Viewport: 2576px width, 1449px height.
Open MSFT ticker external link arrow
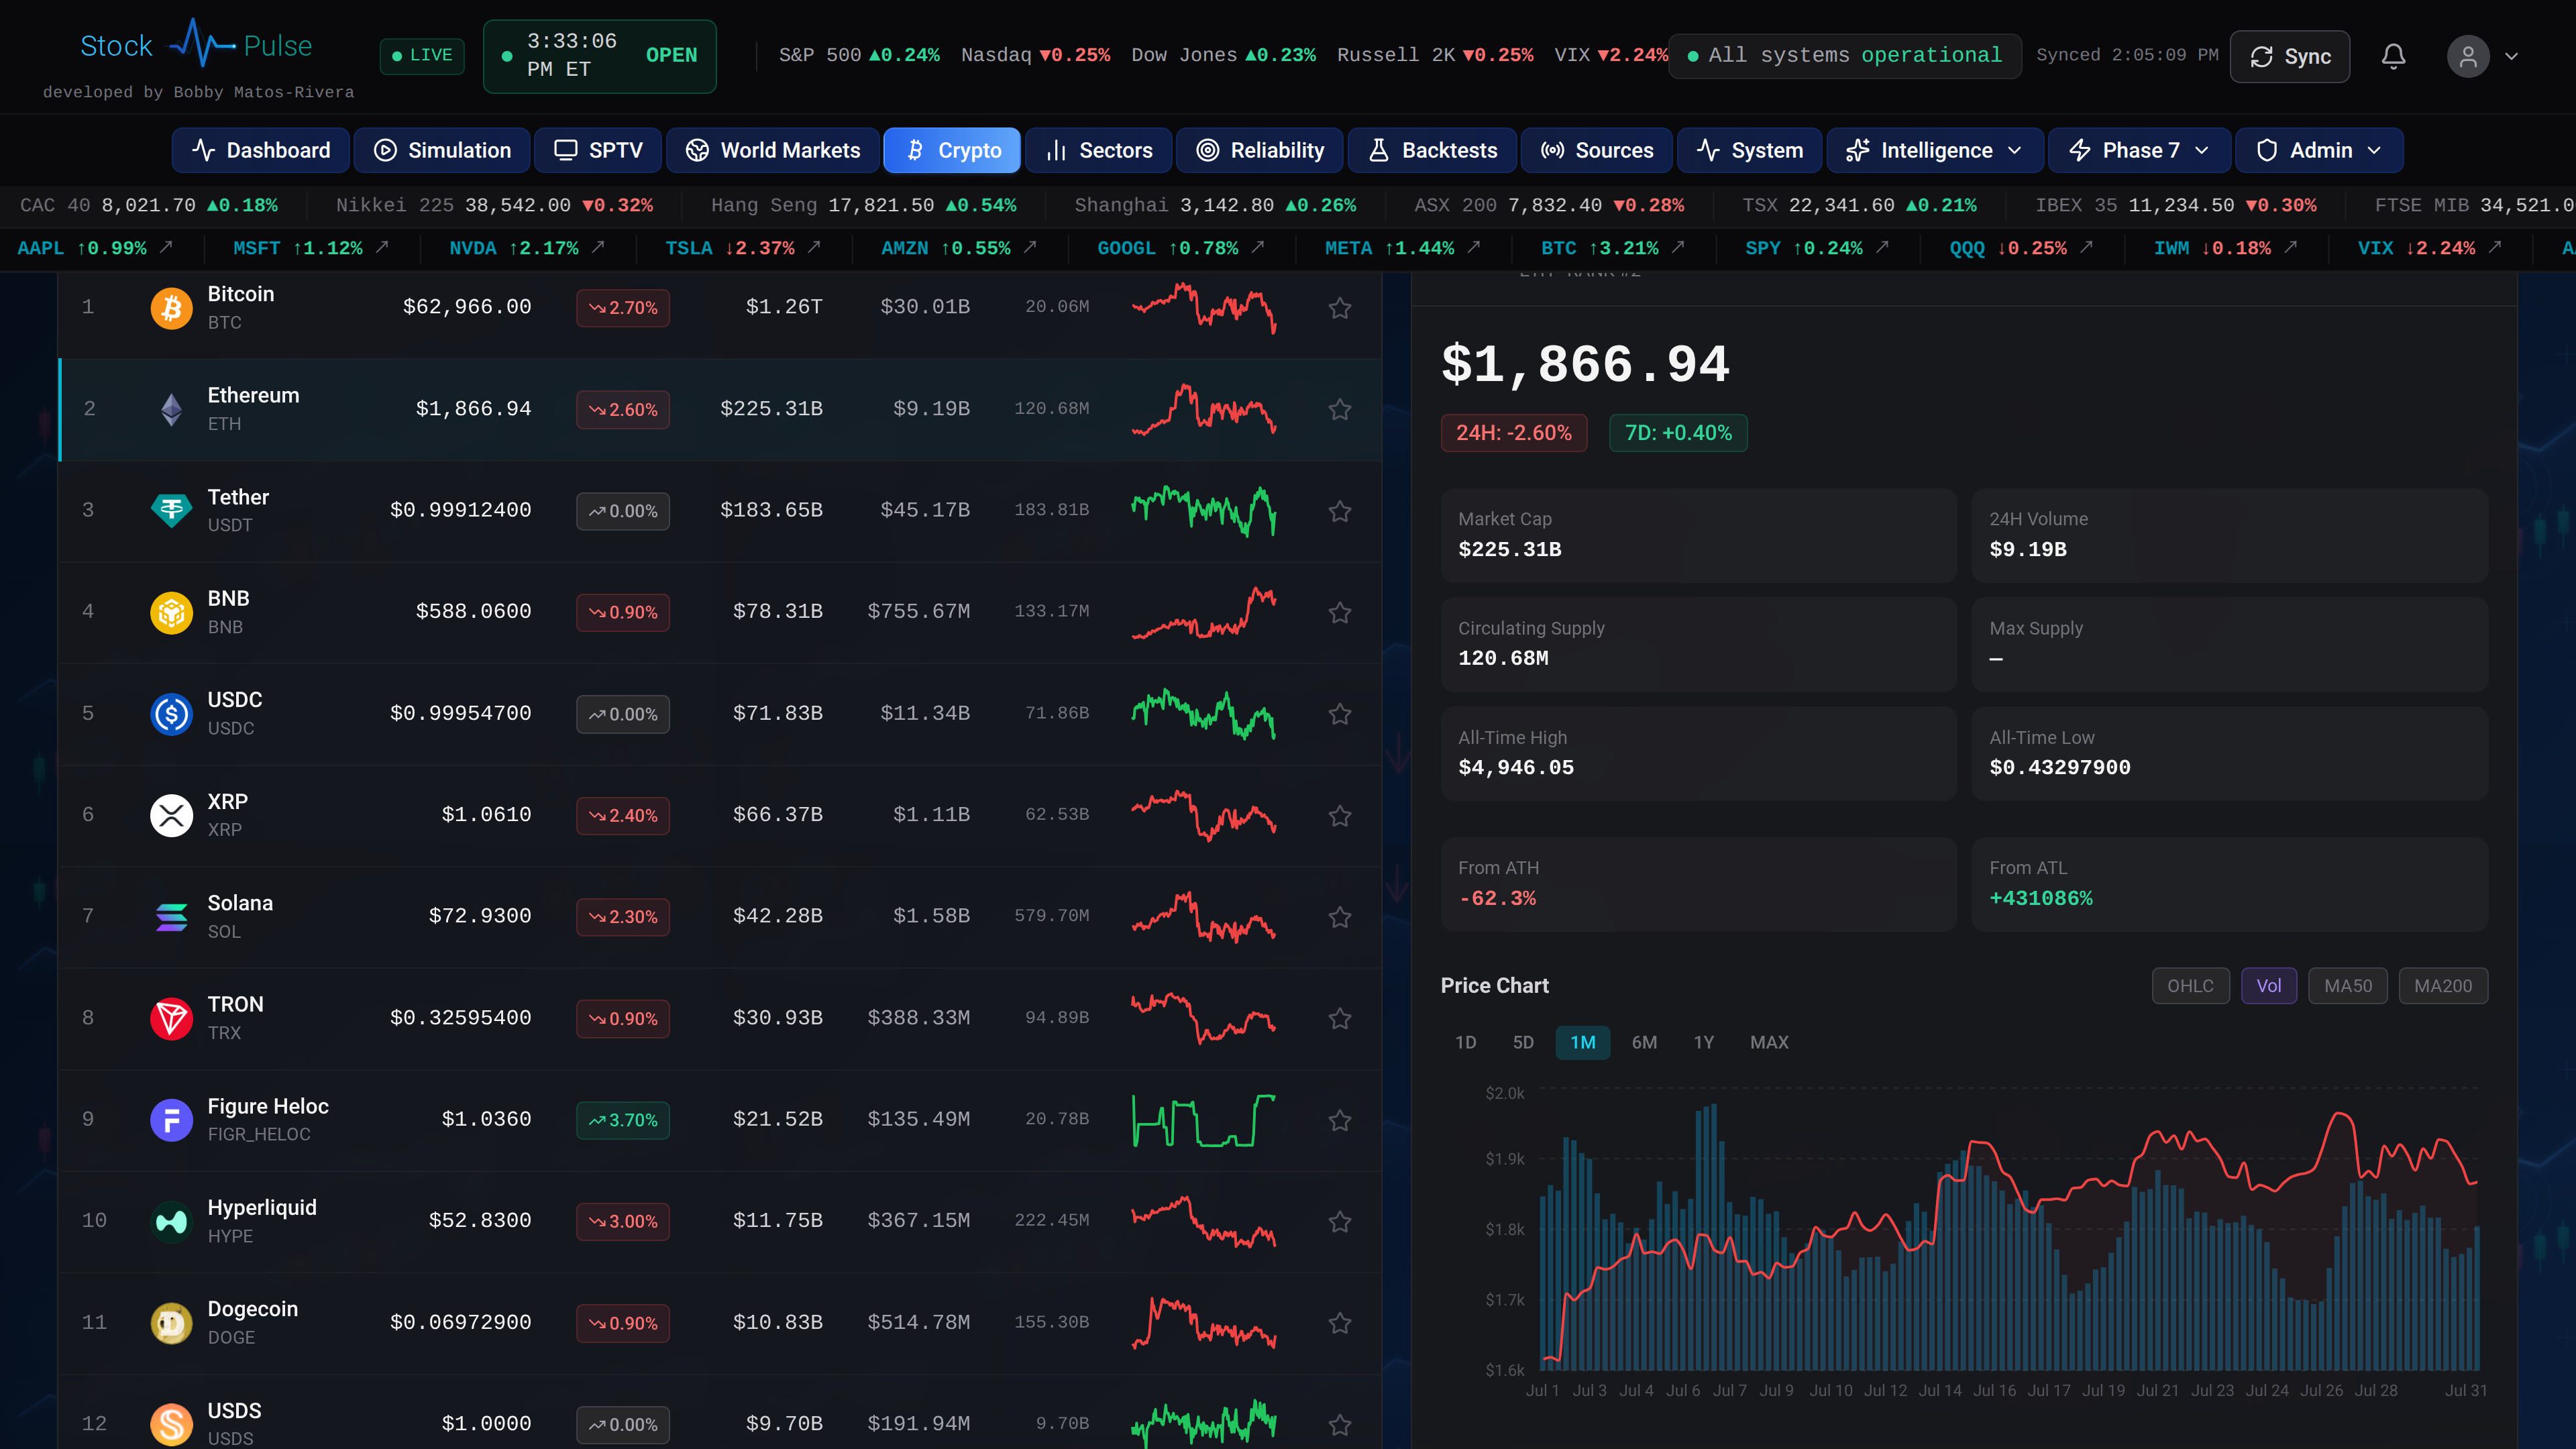tap(382, 247)
